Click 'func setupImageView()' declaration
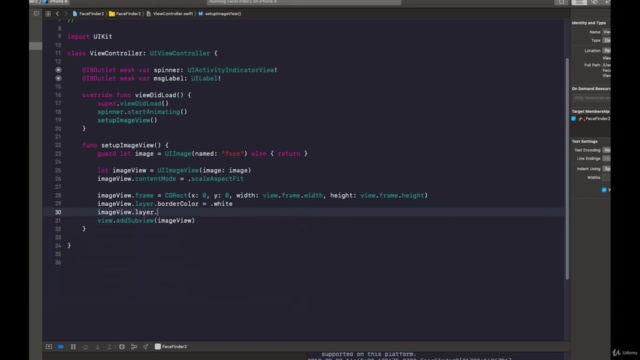The height and width of the screenshot is (360, 640). (125, 145)
